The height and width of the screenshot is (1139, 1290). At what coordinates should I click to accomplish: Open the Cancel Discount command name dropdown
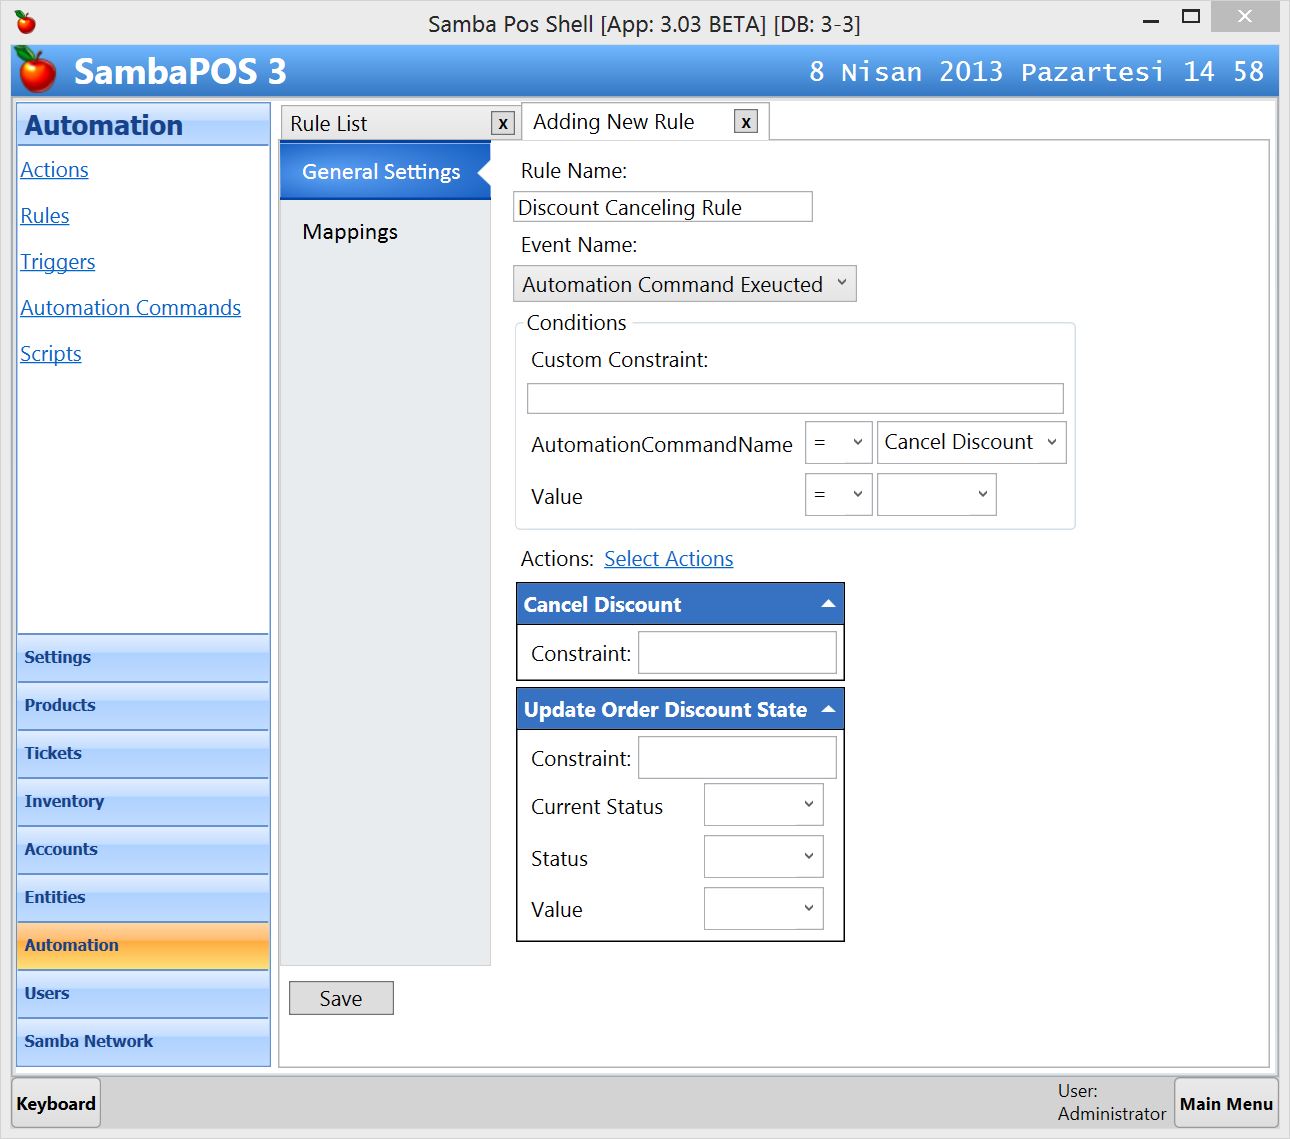click(971, 443)
